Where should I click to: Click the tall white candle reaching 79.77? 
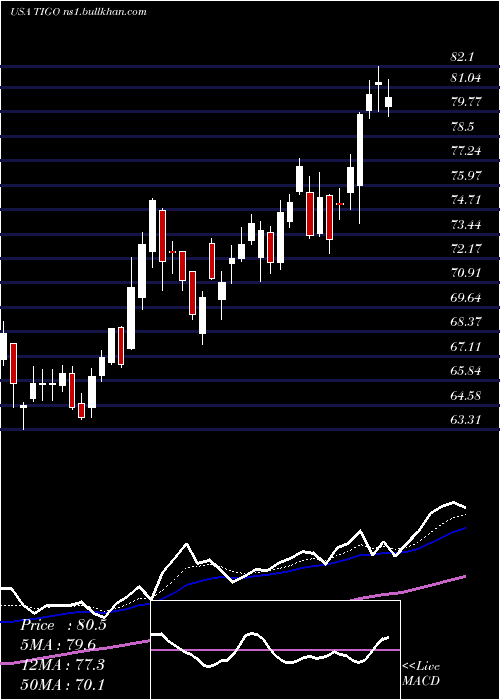pyautogui.click(x=360, y=150)
